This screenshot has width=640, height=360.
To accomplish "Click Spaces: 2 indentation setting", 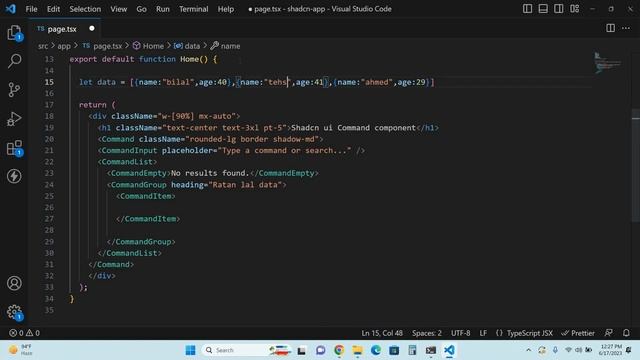I will [427, 333].
